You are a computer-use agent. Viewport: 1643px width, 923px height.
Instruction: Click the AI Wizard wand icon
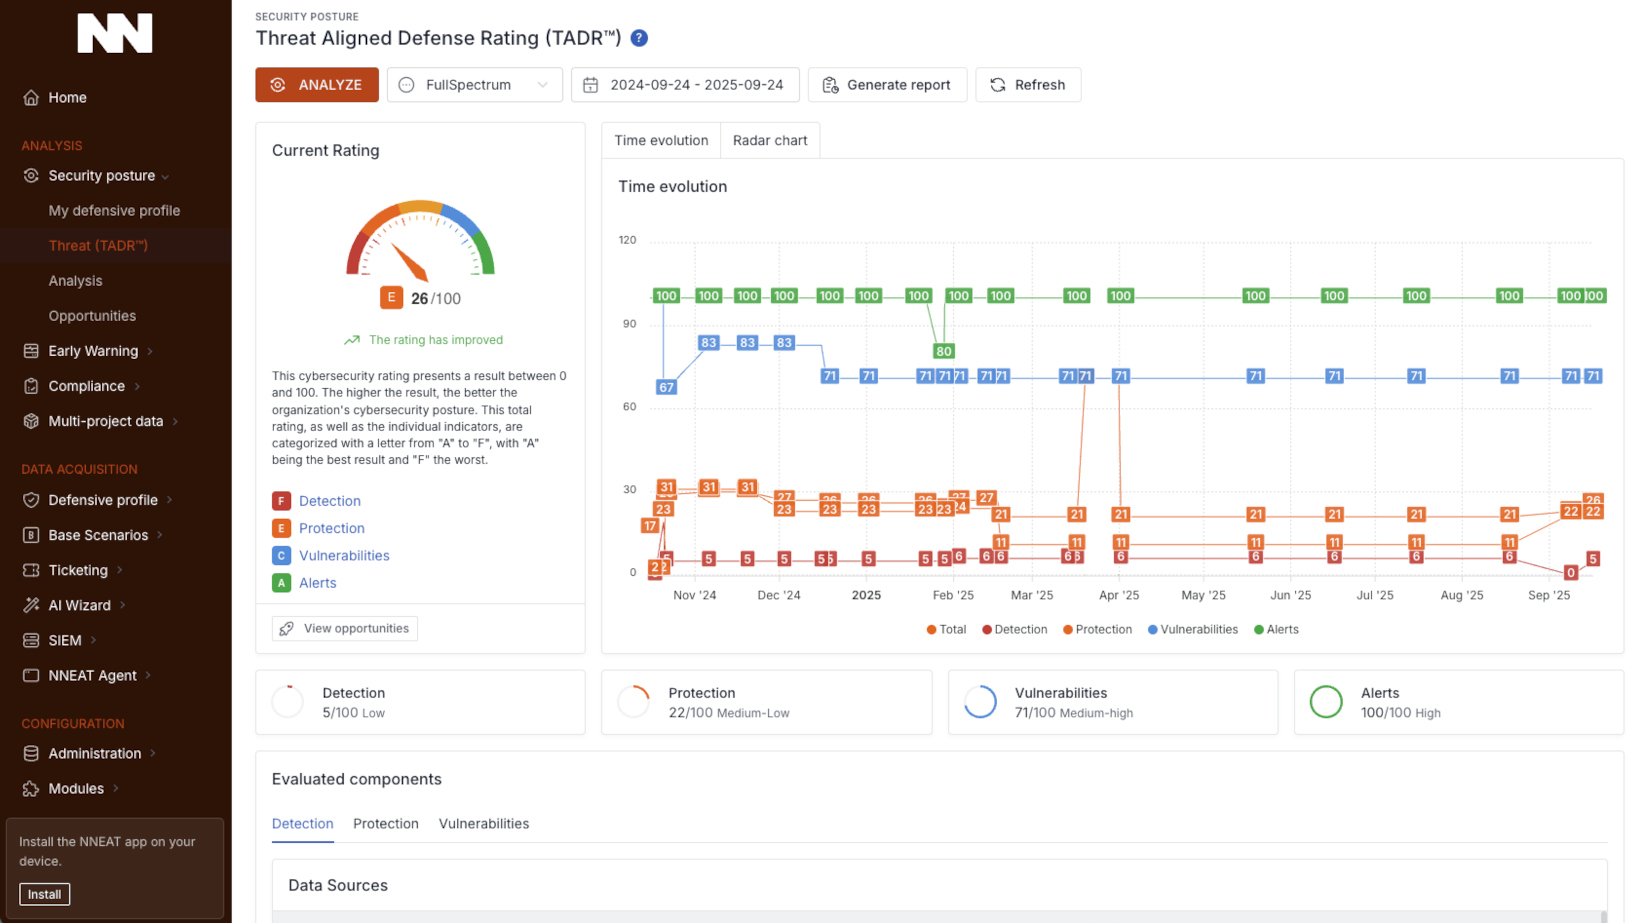(31, 605)
